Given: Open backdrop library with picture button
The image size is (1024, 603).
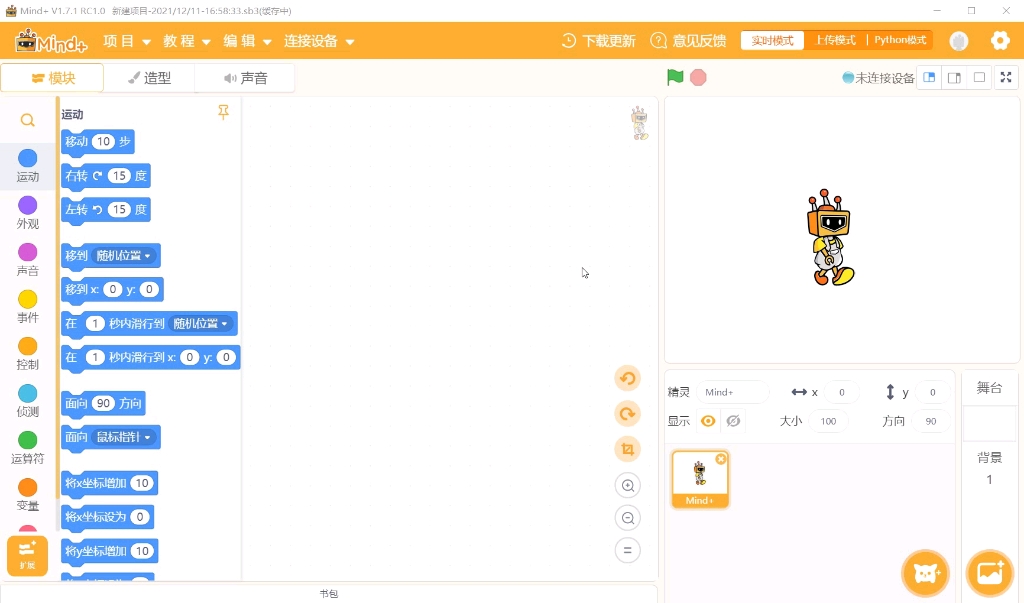Looking at the screenshot, I should (990, 574).
